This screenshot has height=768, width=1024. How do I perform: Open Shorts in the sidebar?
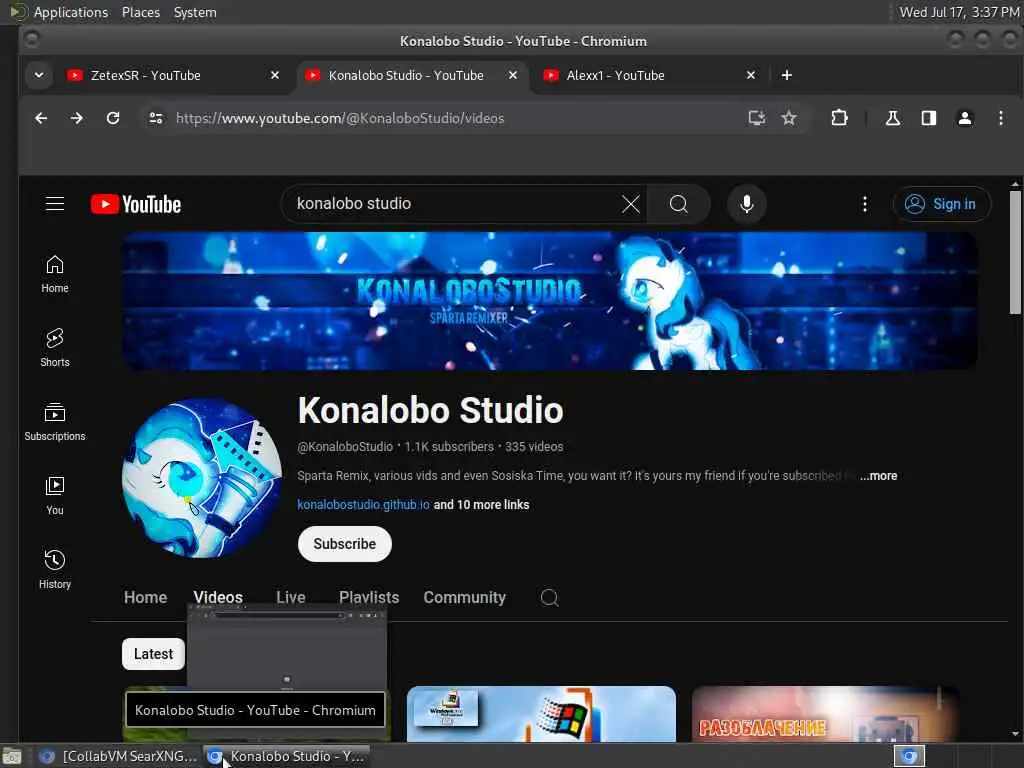pos(55,348)
